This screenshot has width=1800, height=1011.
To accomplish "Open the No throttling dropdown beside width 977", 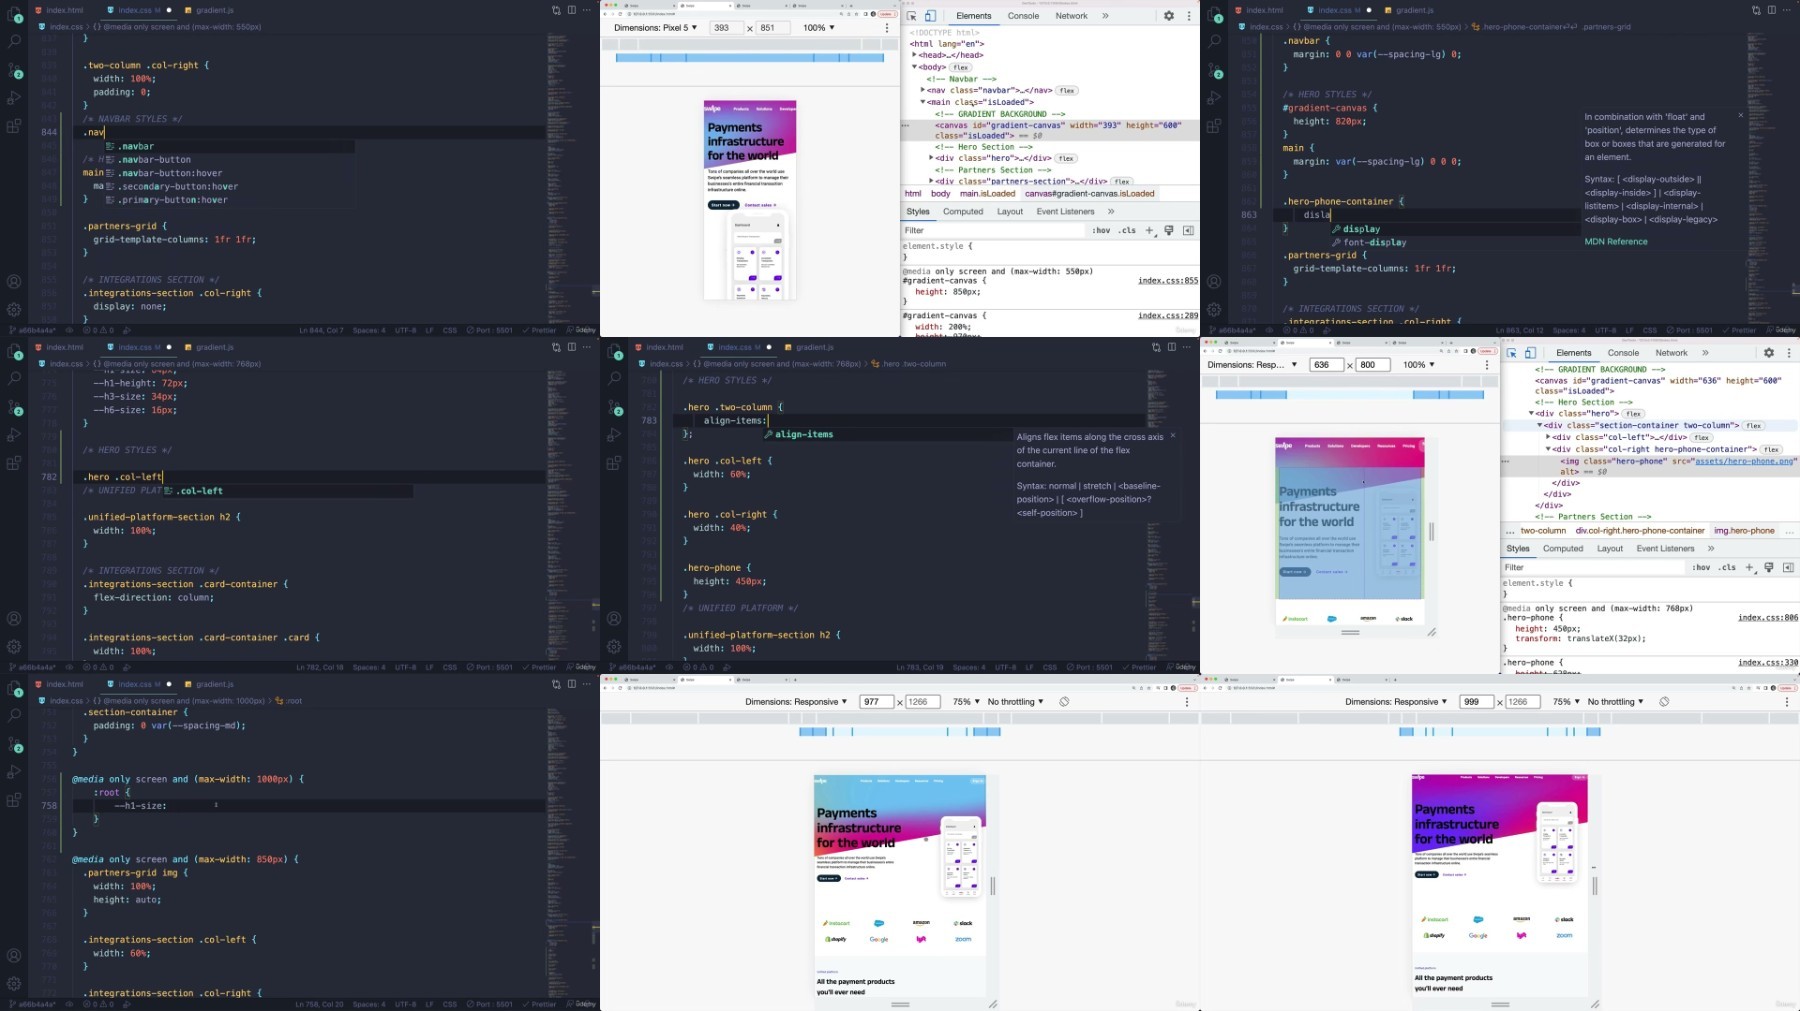I will [1015, 702].
